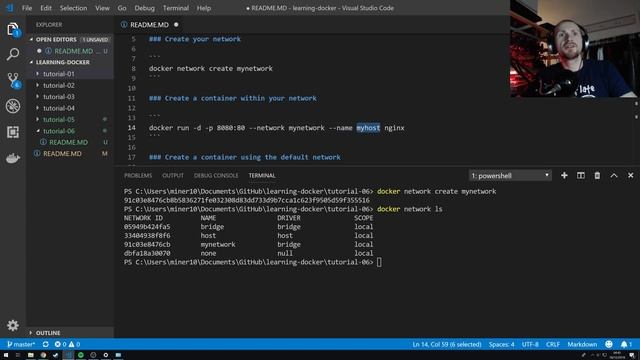Open the Debug view icon

point(13,106)
